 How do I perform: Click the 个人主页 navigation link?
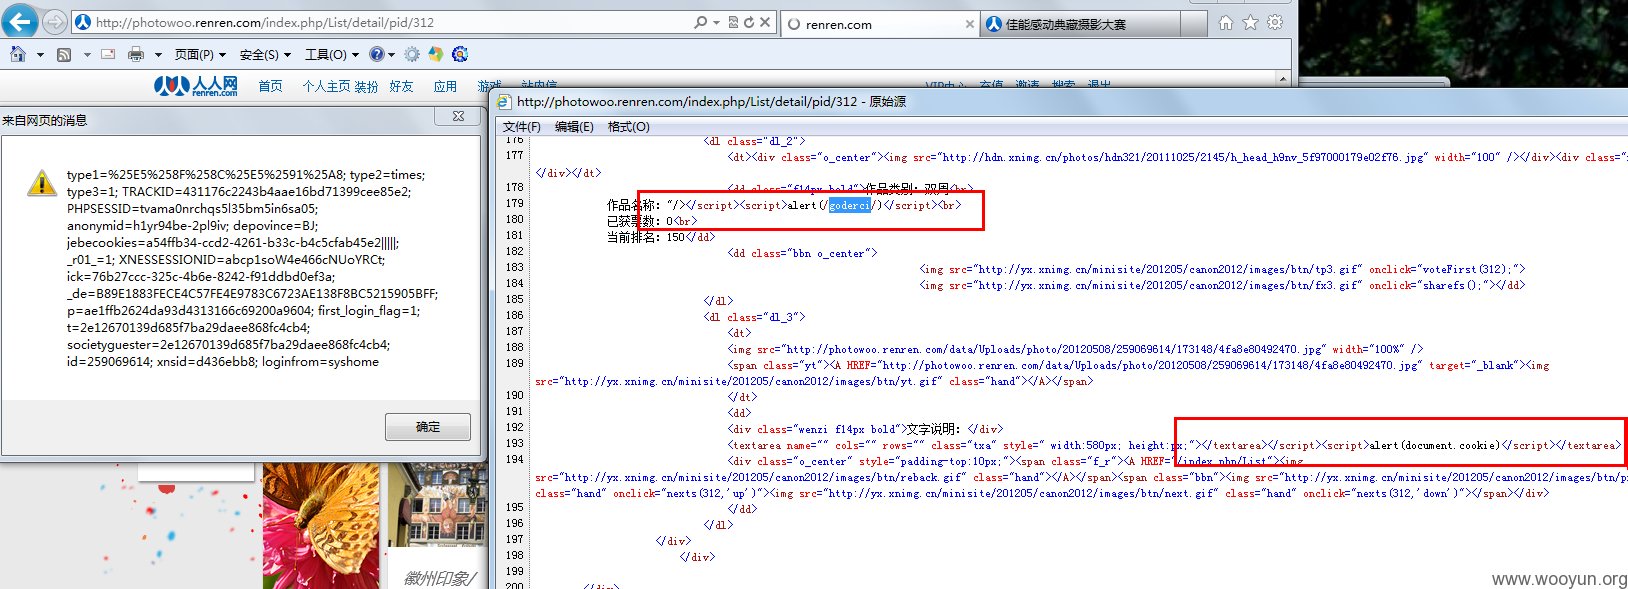pos(326,87)
